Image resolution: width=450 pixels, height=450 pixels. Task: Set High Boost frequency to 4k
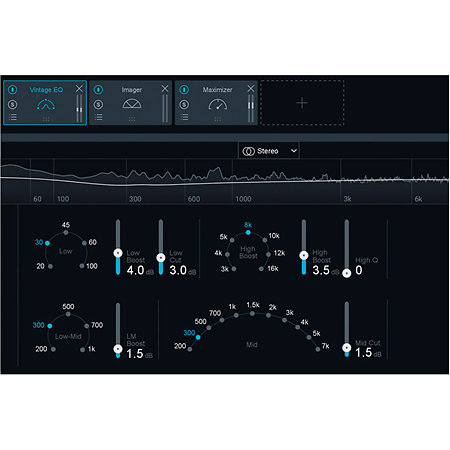(227, 254)
